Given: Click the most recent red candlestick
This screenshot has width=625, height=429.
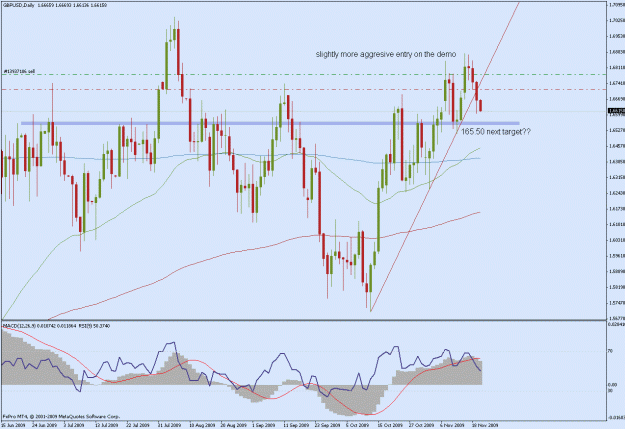Looking at the screenshot, I should click(x=481, y=106).
